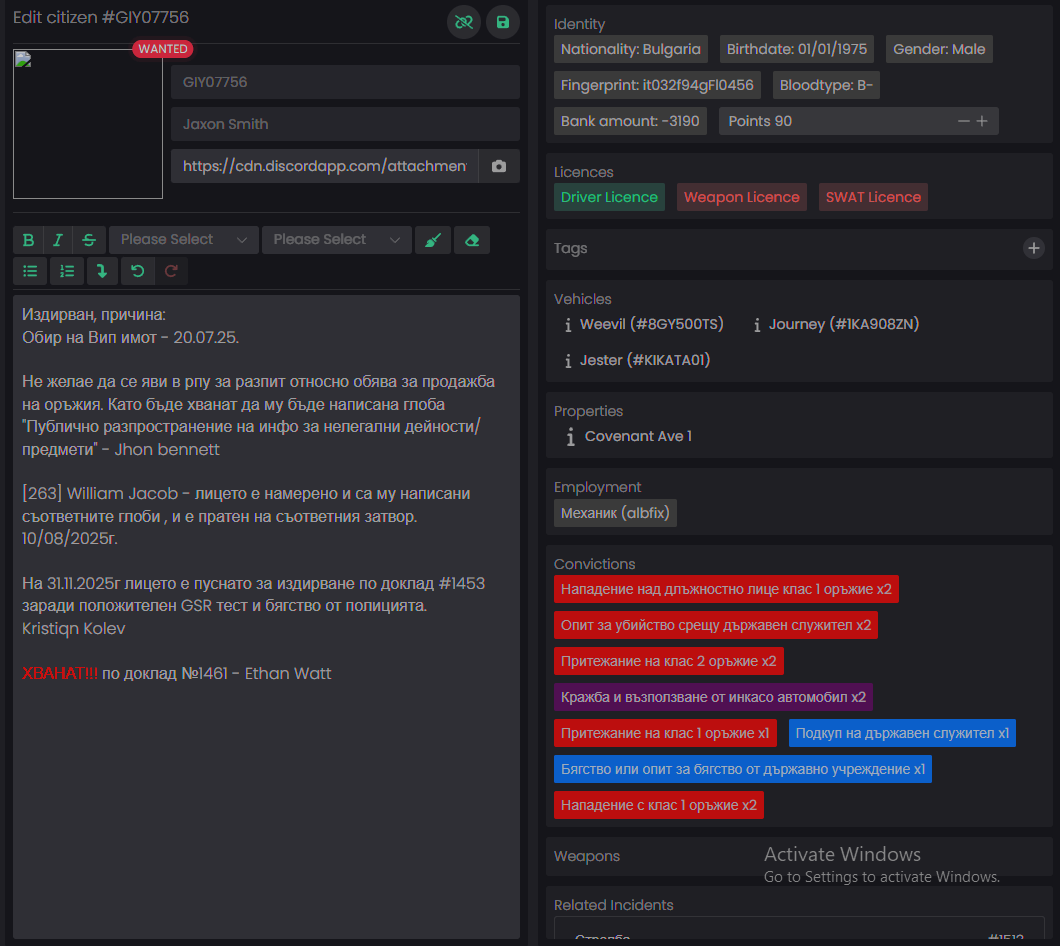
Task: Click the Fingerprint: it032f94gFI0456 badge
Action: pos(657,85)
